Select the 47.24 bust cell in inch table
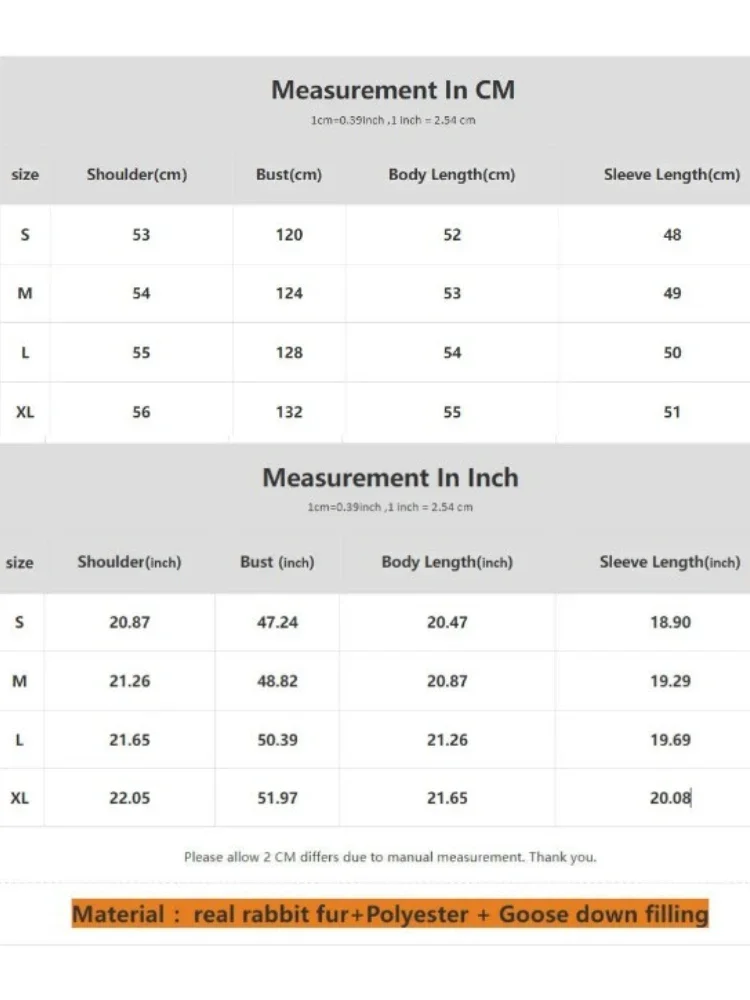The image size is (750, 1000). [277, 622]
